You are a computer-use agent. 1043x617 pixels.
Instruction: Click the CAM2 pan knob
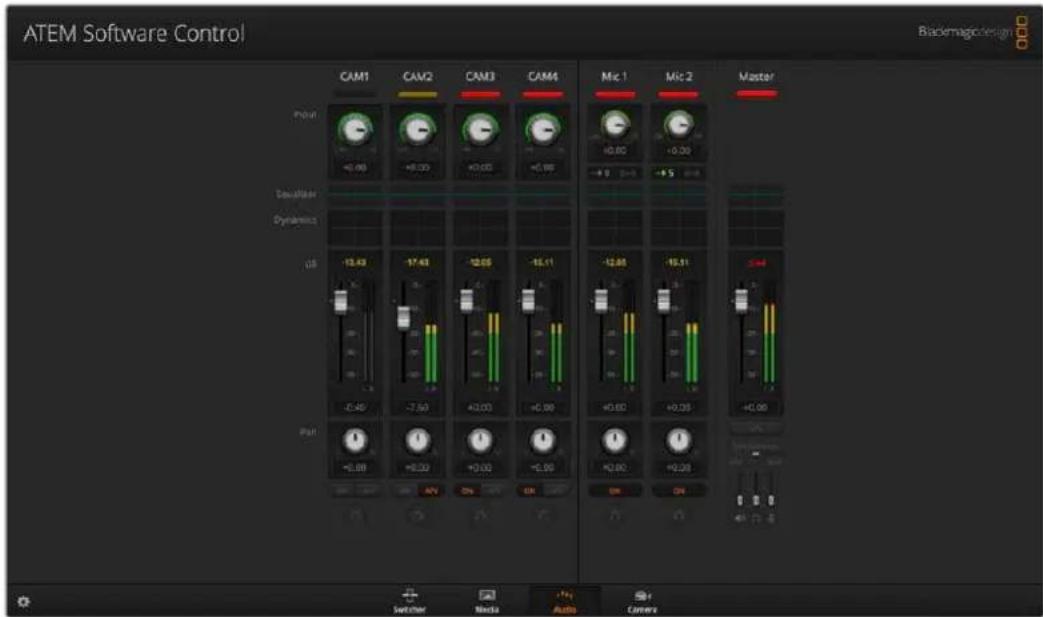coord(418,440)
